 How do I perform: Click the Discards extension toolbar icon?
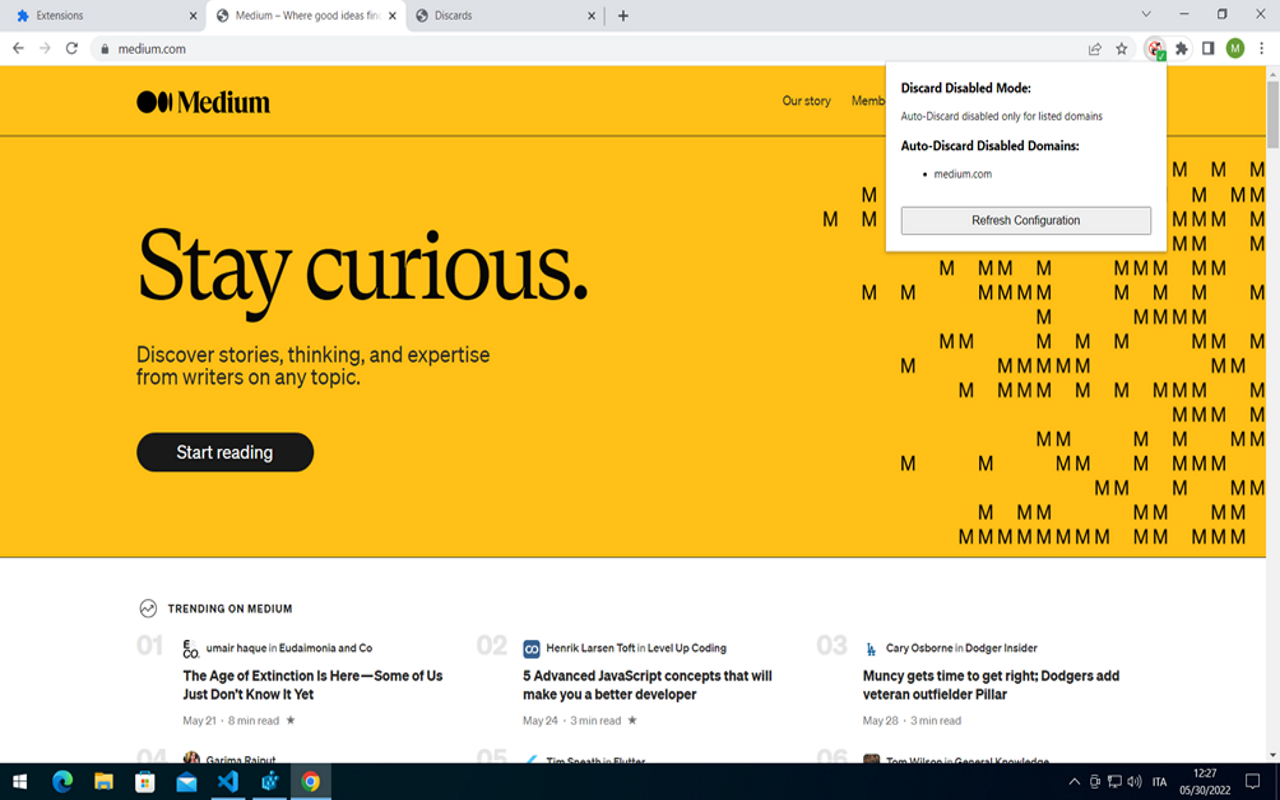click(1156, 49)
